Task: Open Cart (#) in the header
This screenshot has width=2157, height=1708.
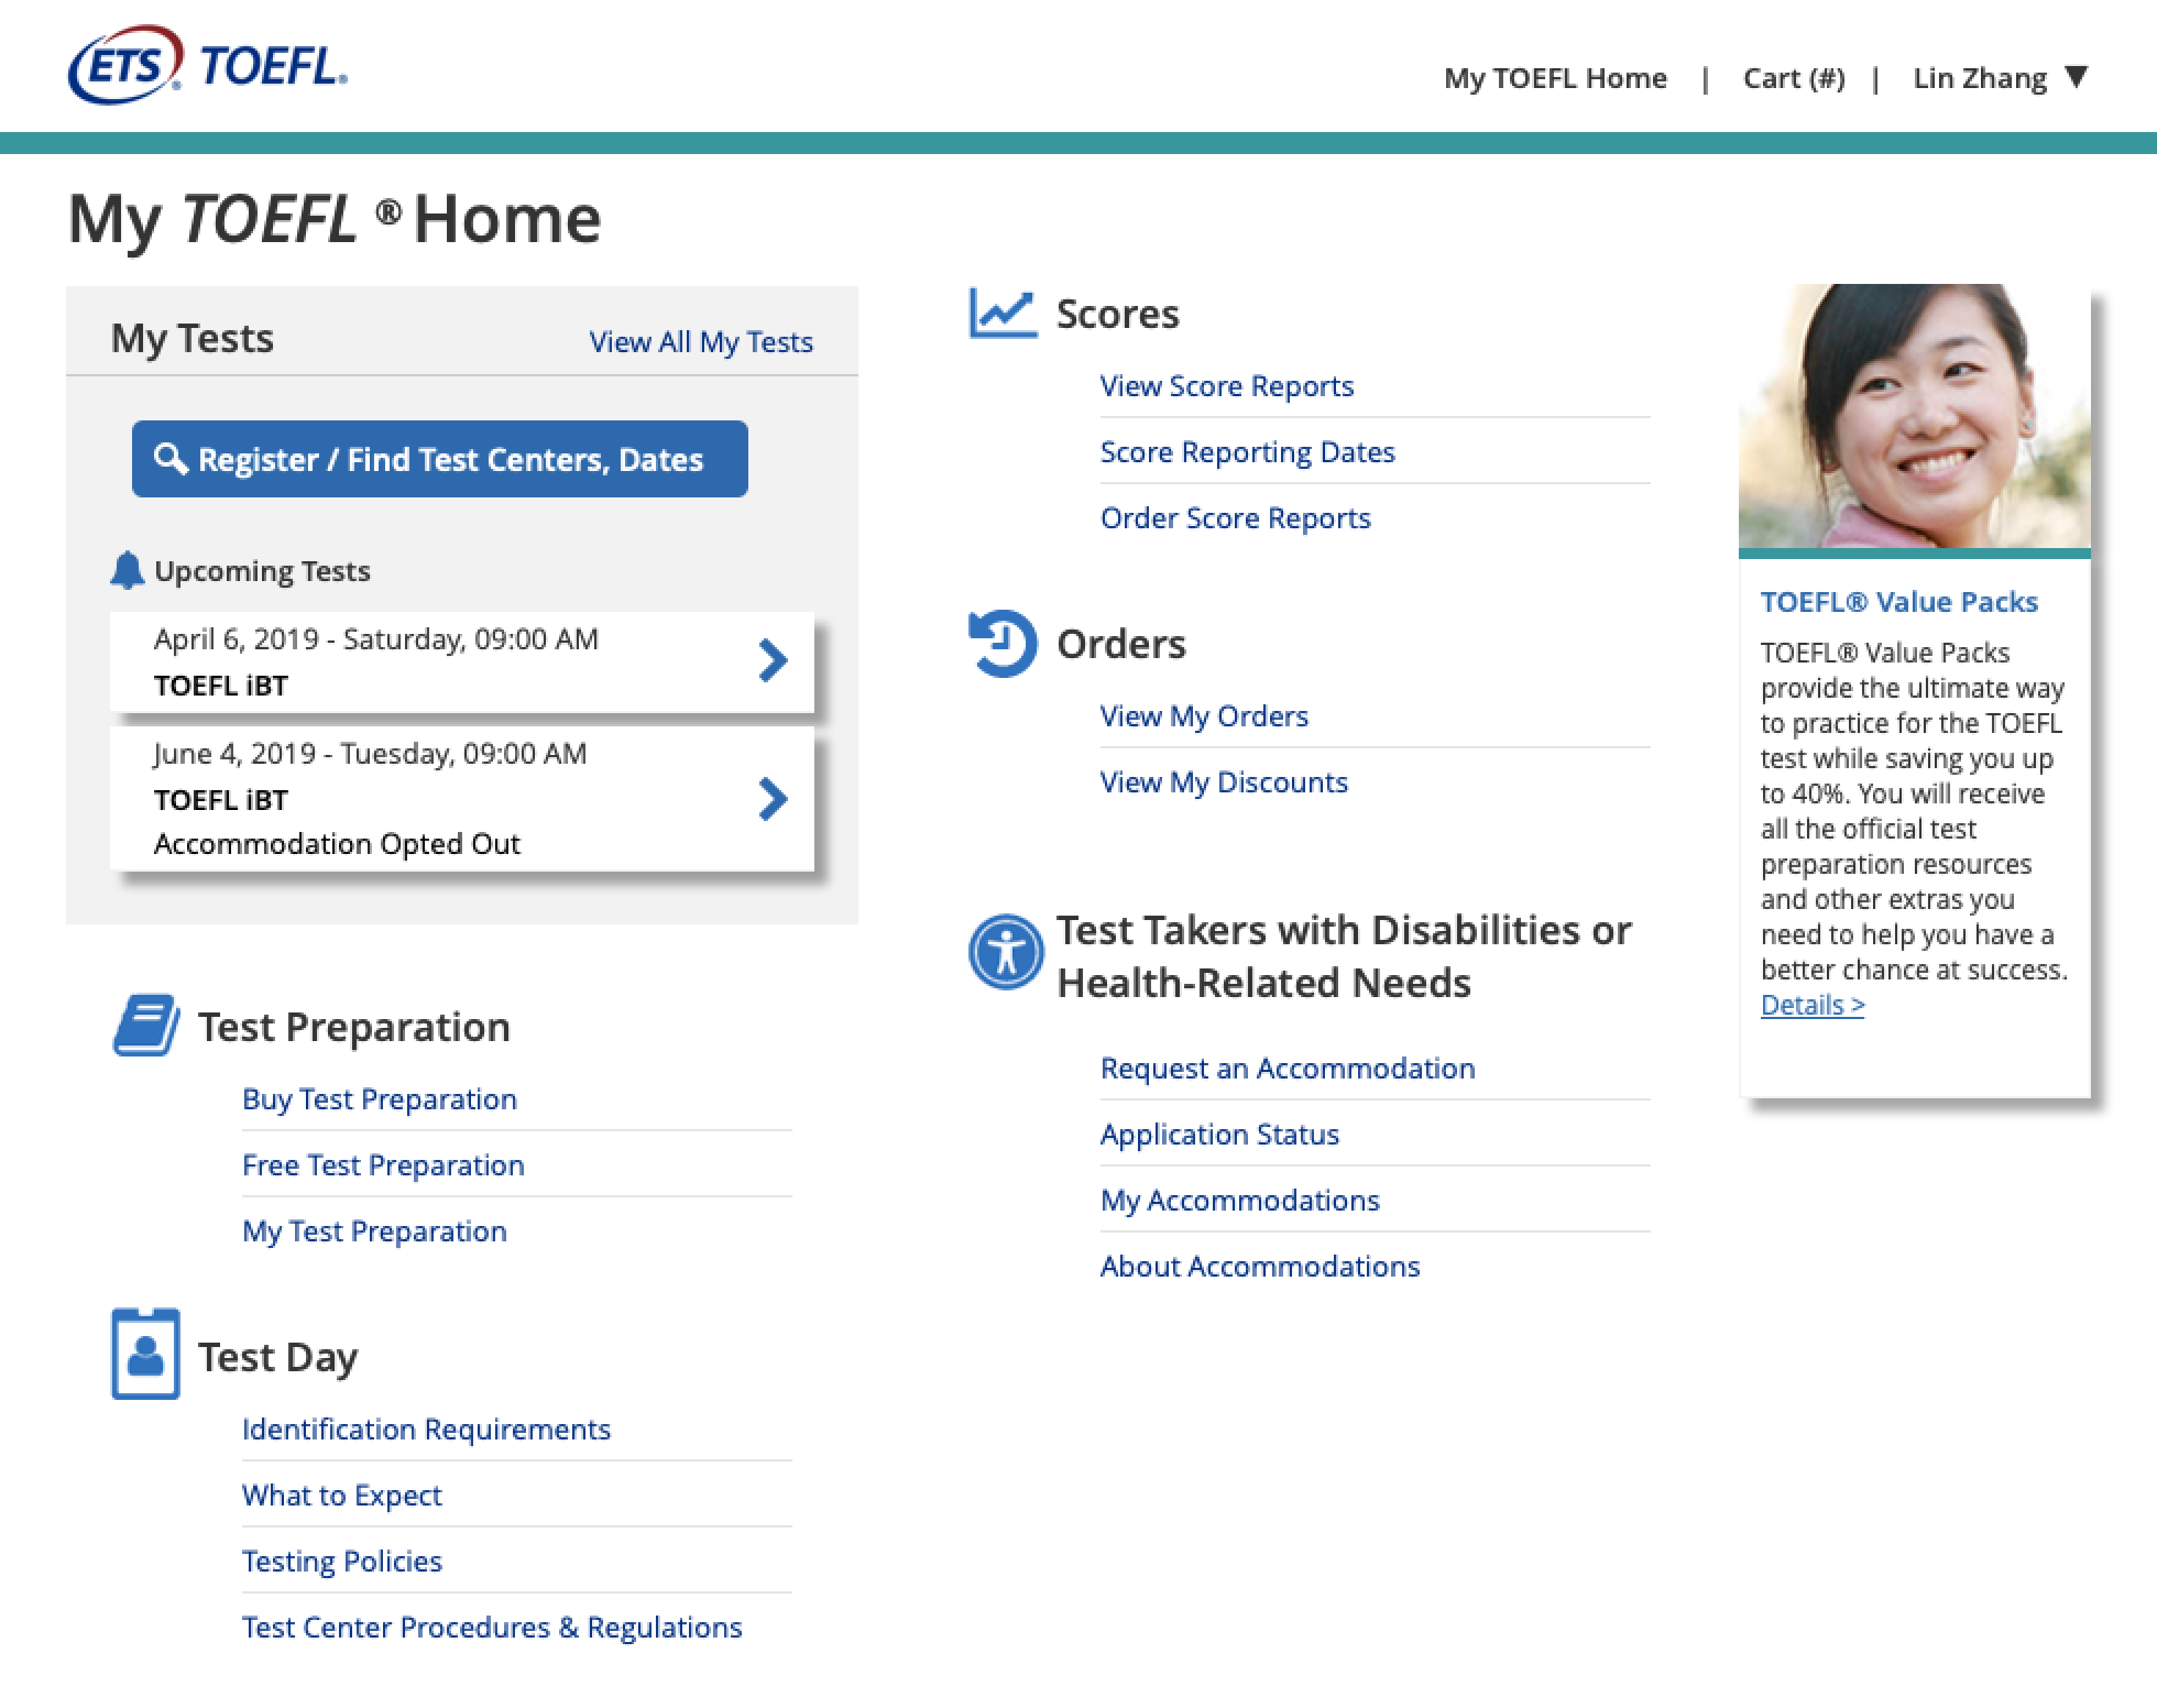Action: coord(1793,78)
